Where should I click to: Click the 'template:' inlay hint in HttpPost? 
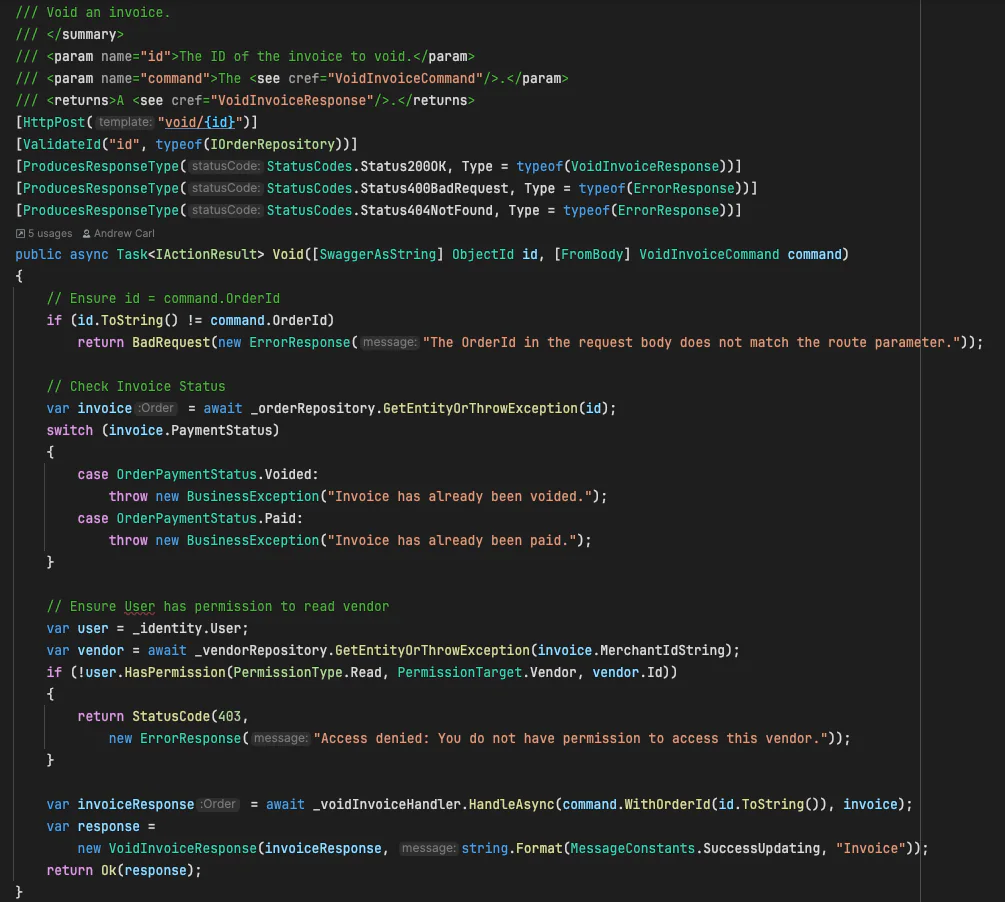click(x=126, y=122)
